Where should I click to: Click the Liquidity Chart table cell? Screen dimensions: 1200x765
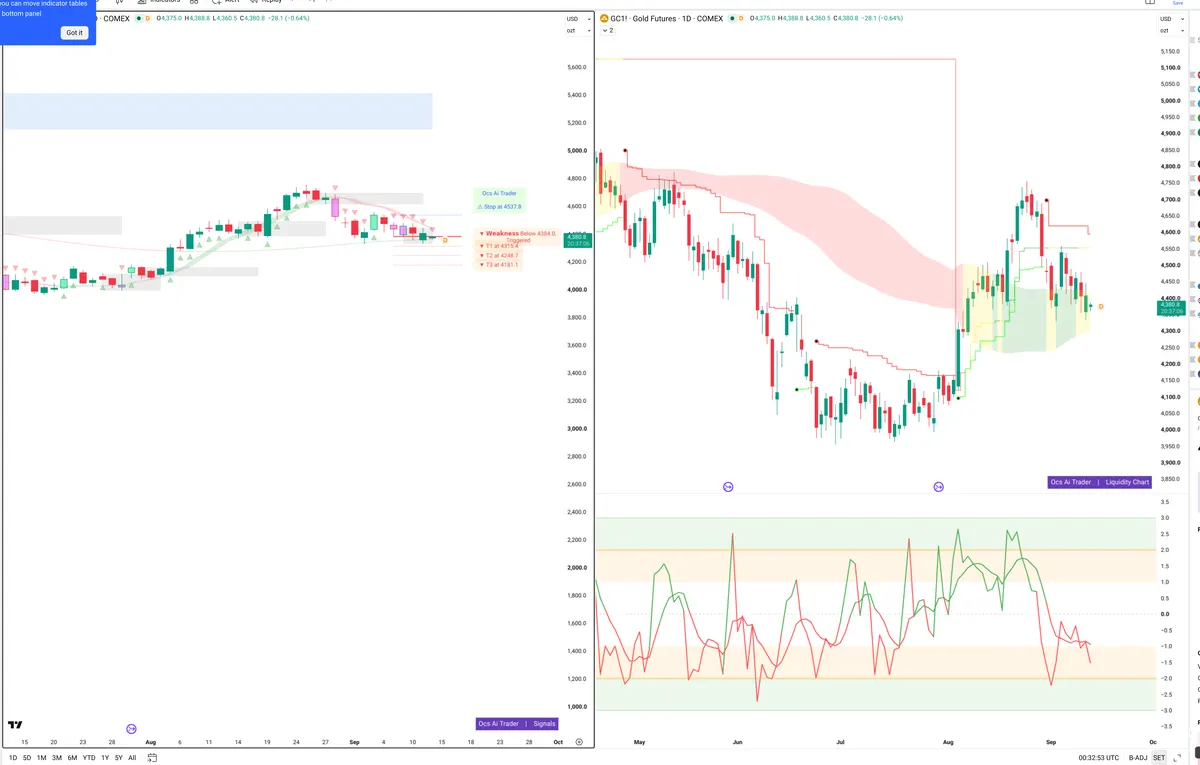(x=1127, y=482)
